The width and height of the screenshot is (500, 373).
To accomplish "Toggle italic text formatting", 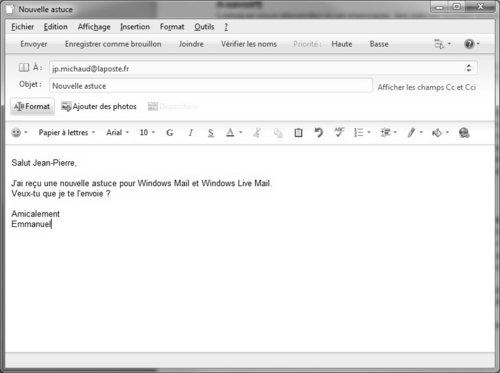I will 190,133.
